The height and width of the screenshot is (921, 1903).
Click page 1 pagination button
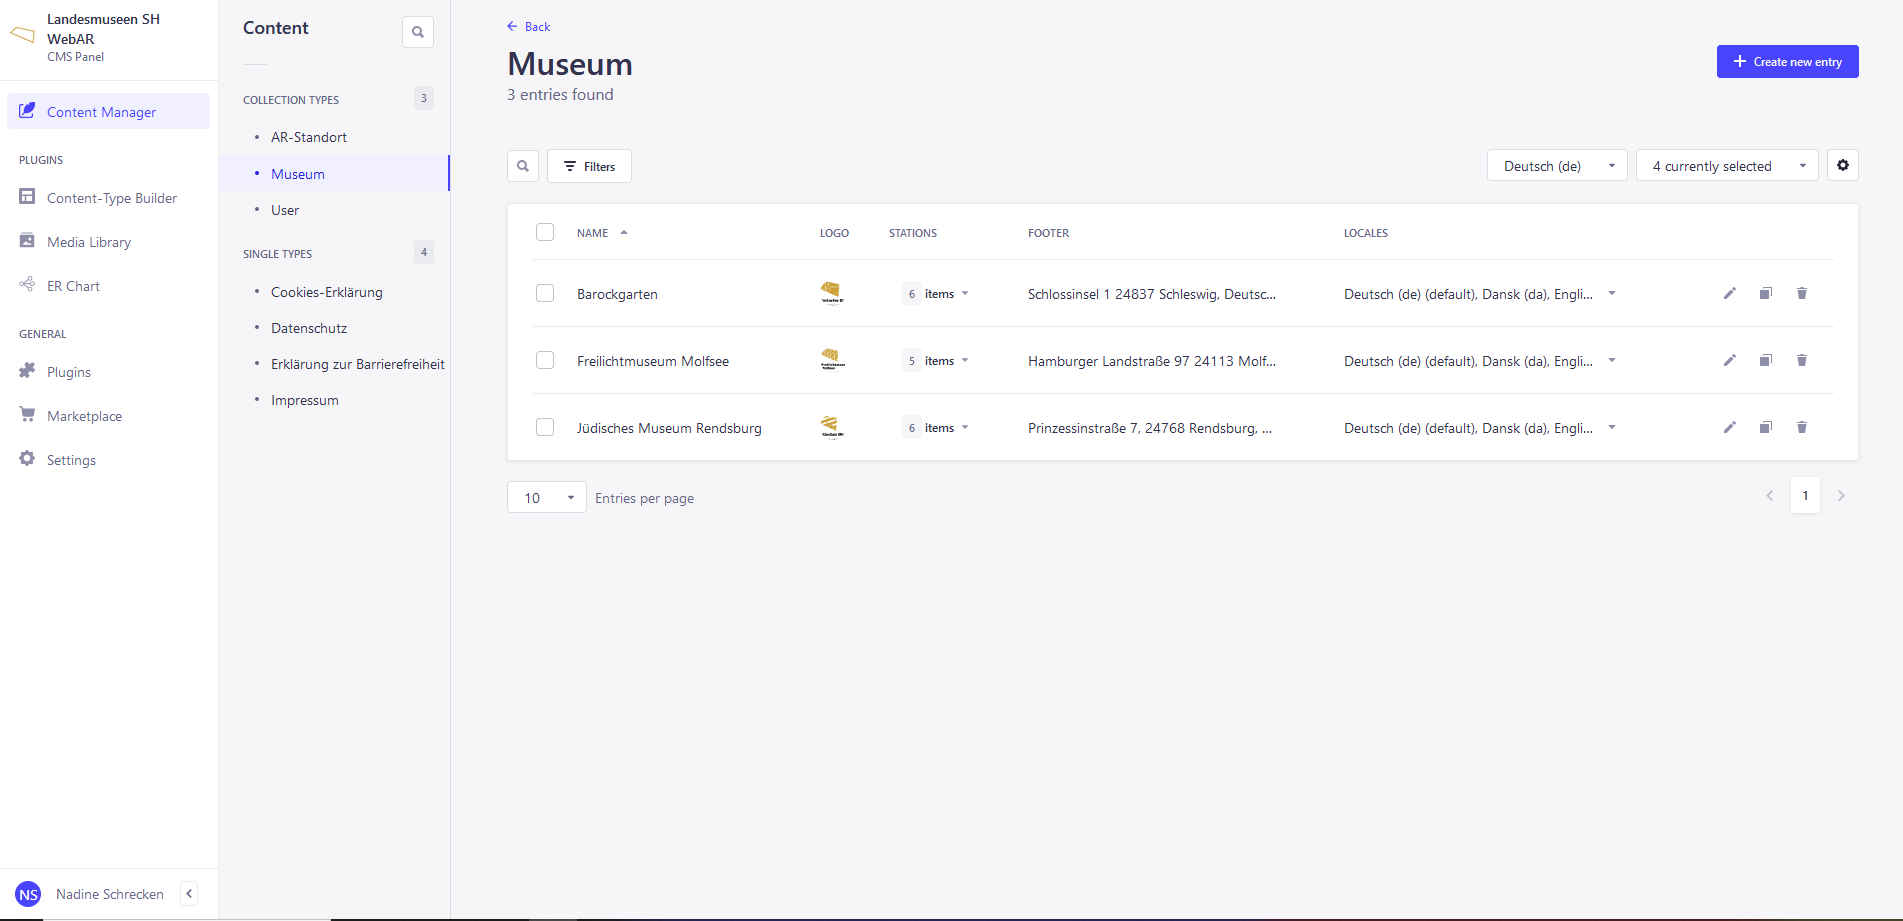click(1805, 496)
